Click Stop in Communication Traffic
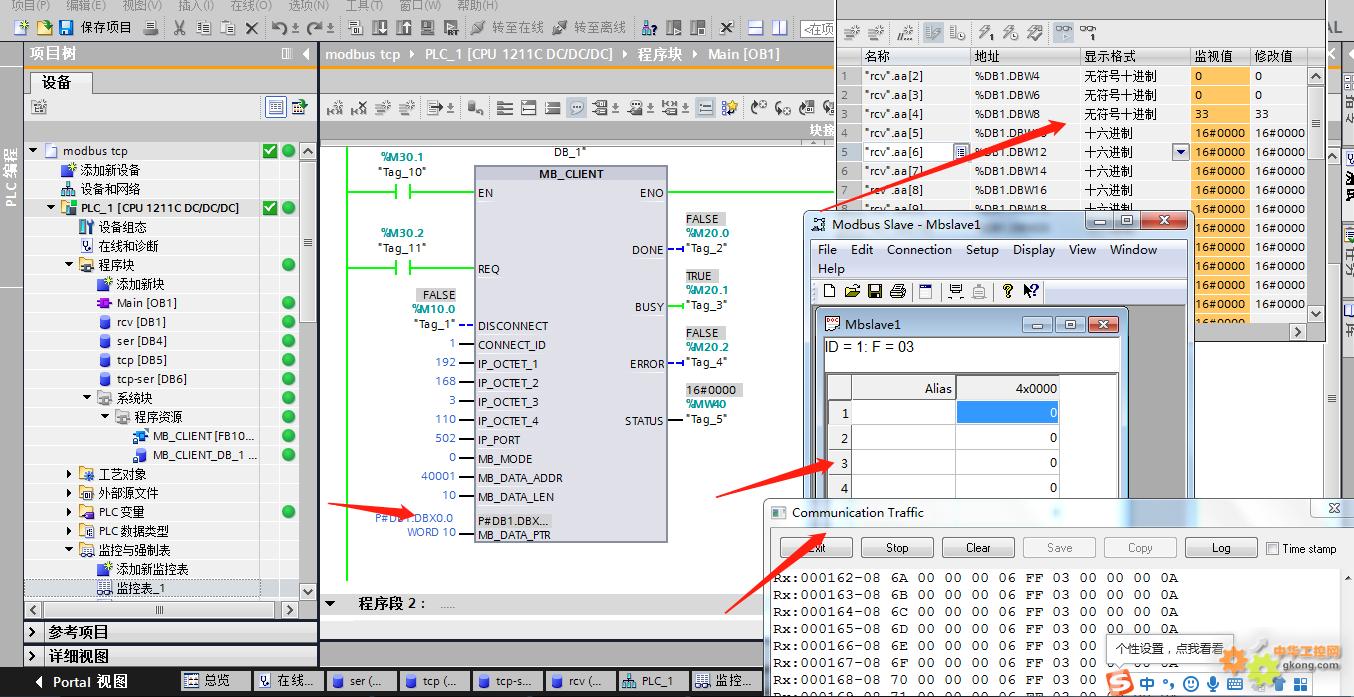Image resolution: width=1354 pixels, height=697 pixels. point(897,548)
